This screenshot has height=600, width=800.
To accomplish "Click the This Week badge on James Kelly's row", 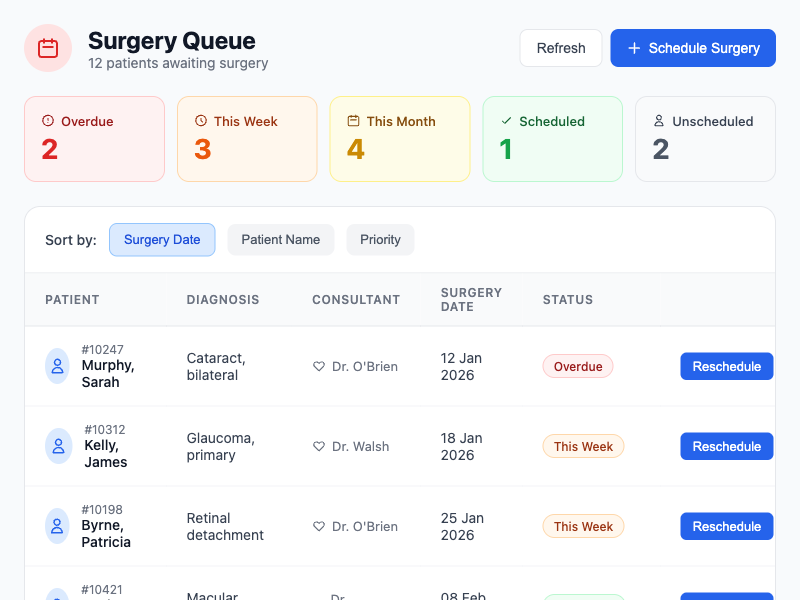I will coord(583,446).
